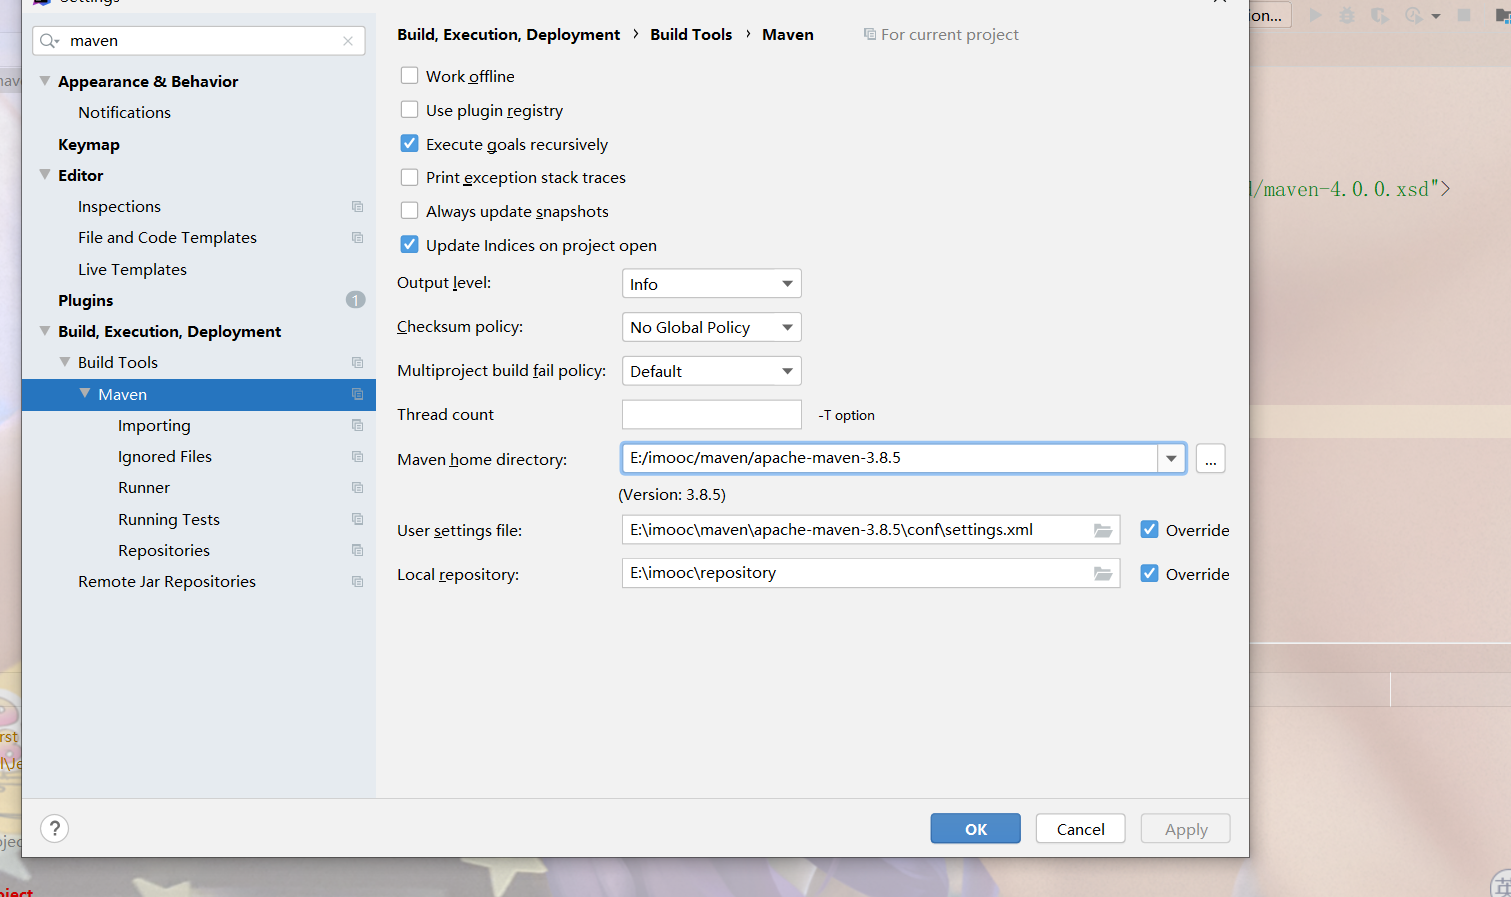Clear the maven search text
The image size is (1511, 897).
(348, 41)
